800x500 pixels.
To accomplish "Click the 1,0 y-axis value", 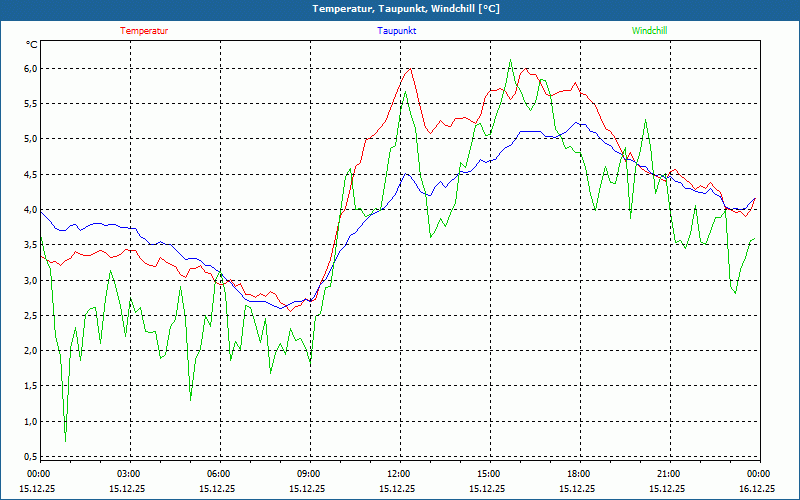I will point(31,421).
